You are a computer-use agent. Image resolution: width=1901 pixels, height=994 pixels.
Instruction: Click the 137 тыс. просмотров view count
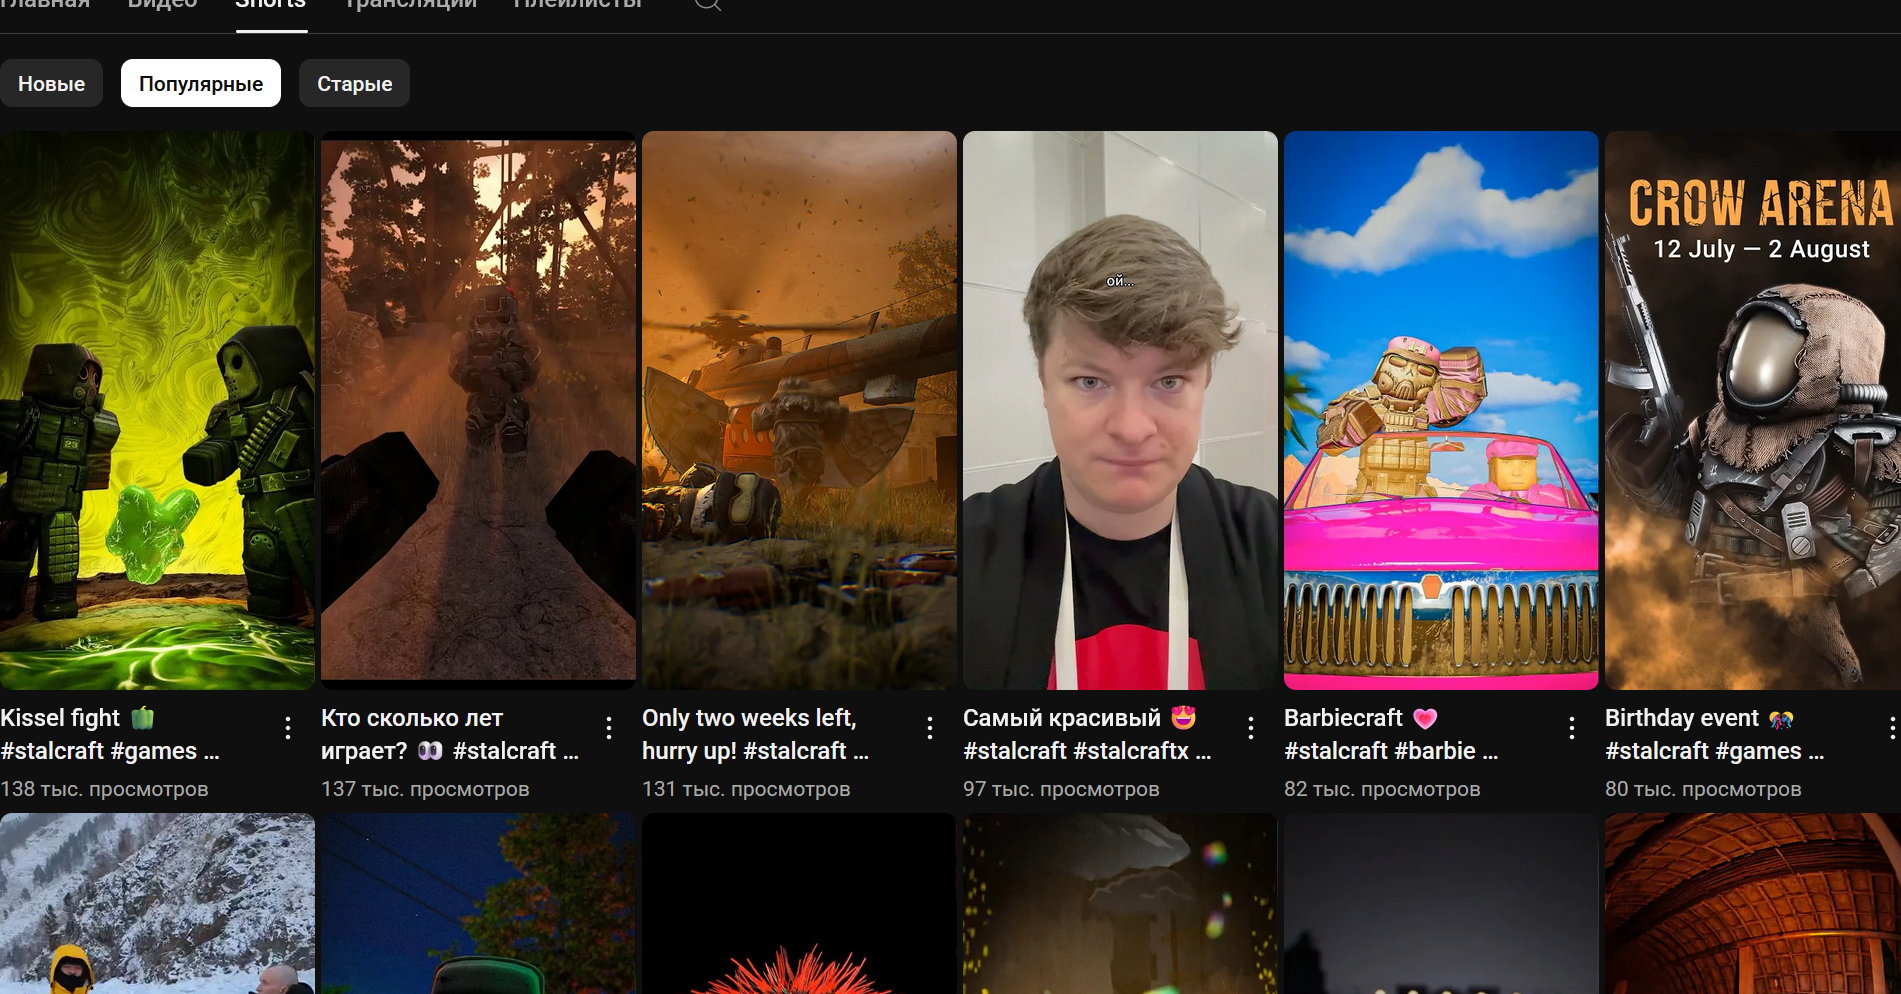tap(425, 789)
